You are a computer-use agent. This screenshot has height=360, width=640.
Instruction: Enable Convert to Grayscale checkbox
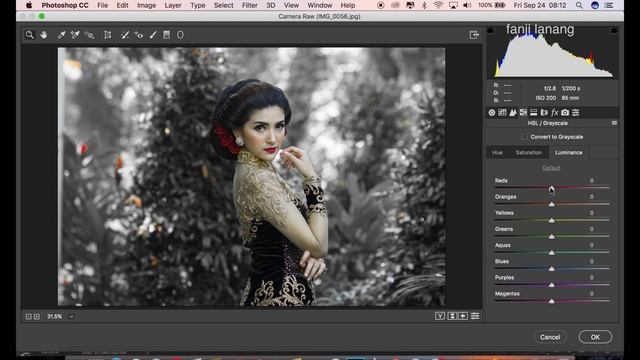[x=524, y=137]
